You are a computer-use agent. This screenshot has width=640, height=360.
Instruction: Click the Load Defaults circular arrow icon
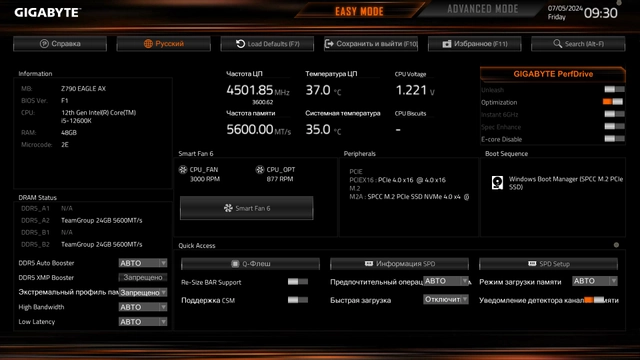tap(240, 44)
